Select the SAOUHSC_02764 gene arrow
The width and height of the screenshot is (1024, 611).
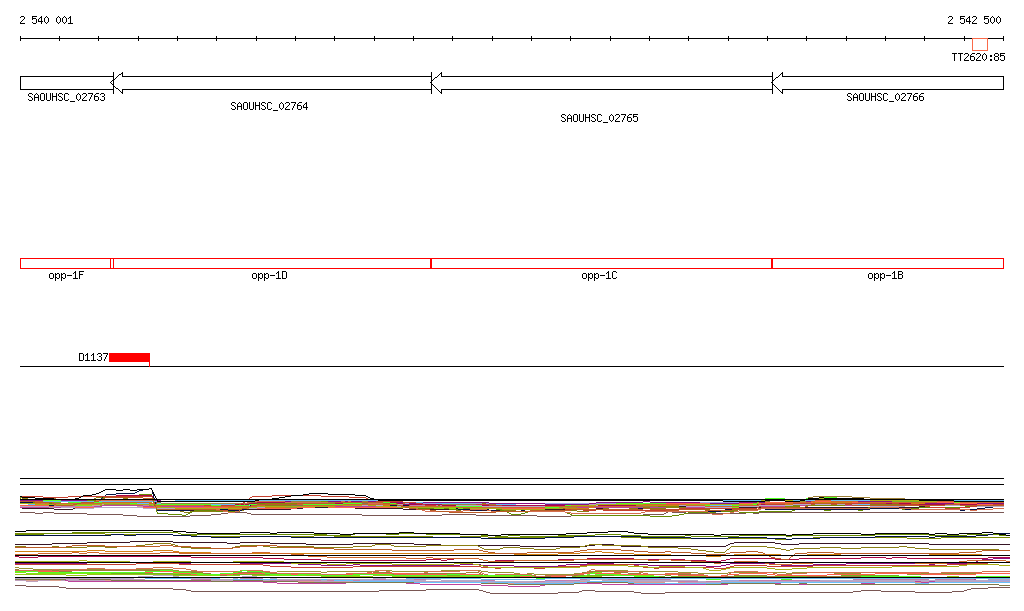(271, 83)
